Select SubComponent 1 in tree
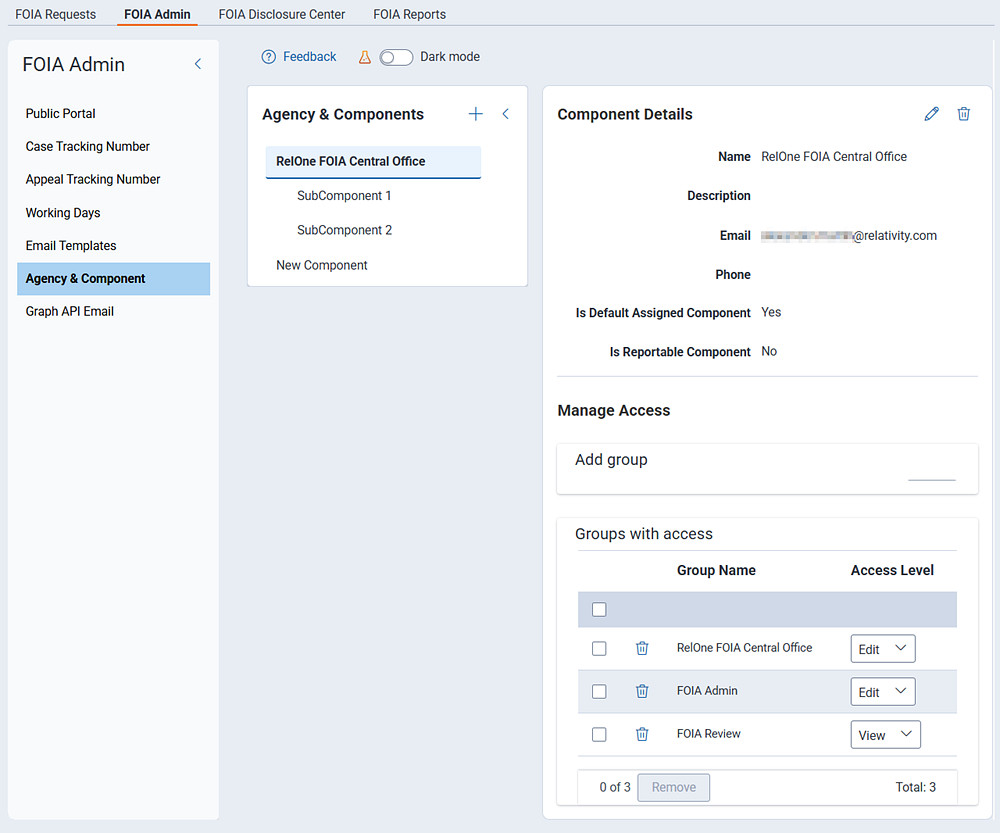1000x833 pixels. click(x=344, y=196)
